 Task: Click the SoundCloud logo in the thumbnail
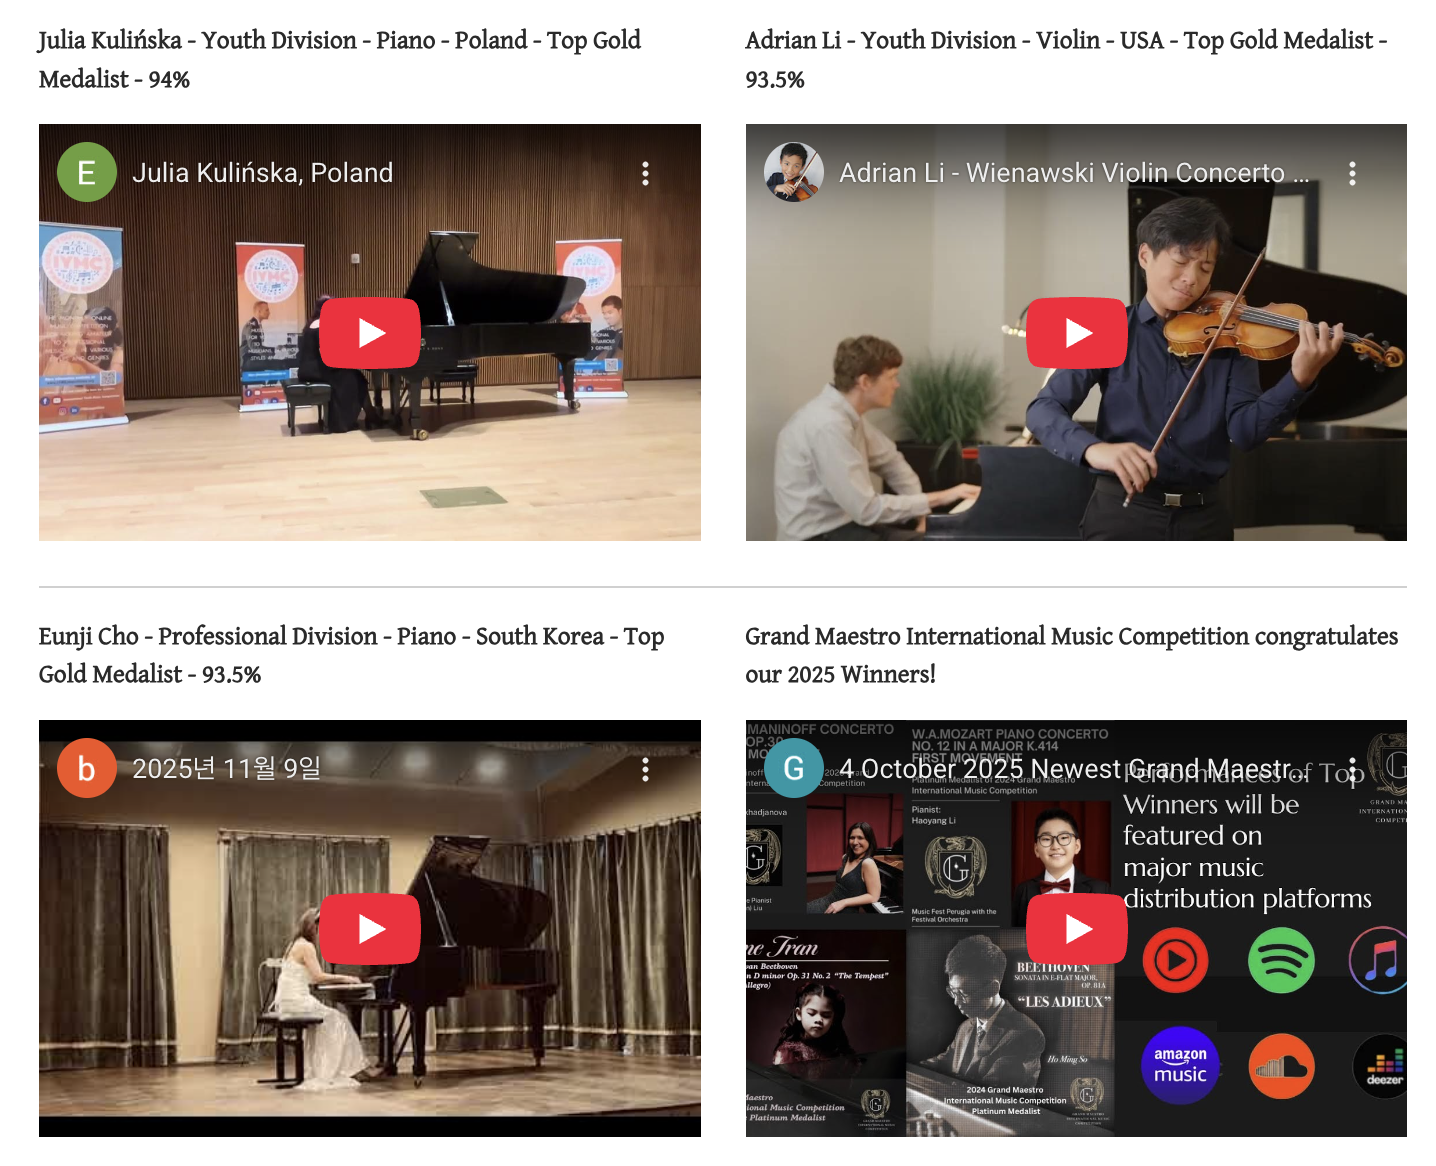pos(1281,1067)
